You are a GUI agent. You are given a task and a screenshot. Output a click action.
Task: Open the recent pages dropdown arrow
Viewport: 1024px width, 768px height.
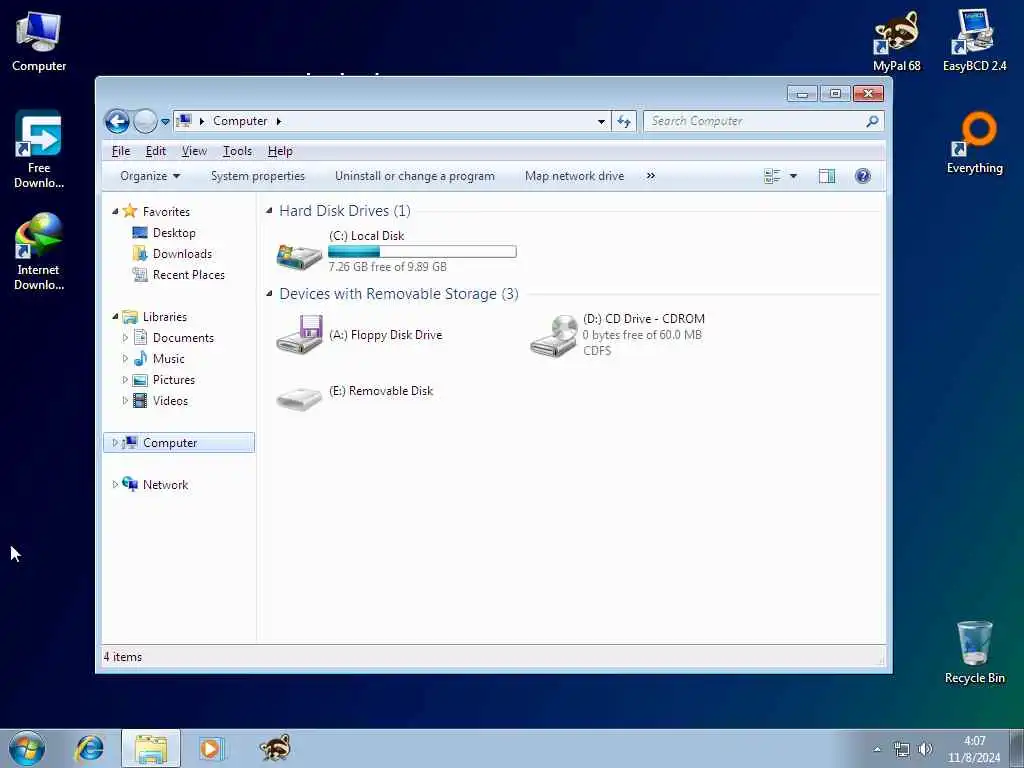coord(165,121)
